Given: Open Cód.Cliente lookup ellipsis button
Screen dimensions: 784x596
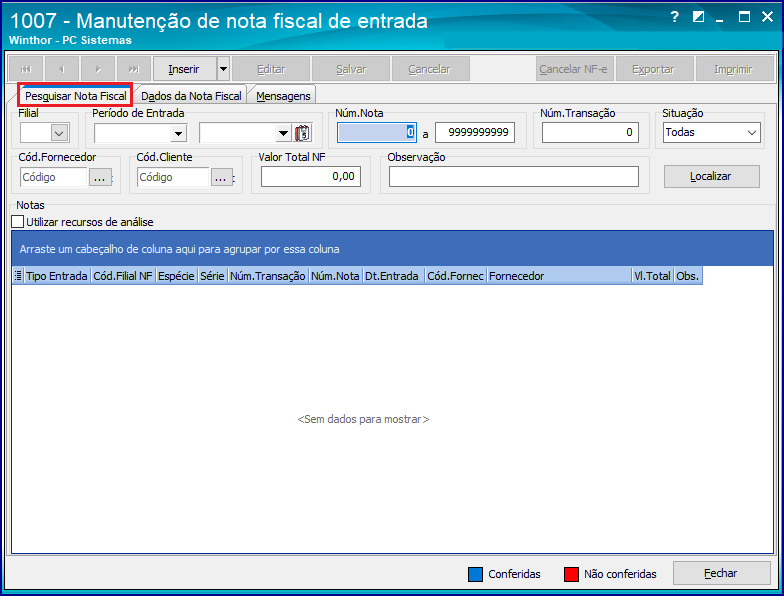Looking at the screenshot, I should click(222, 177).
